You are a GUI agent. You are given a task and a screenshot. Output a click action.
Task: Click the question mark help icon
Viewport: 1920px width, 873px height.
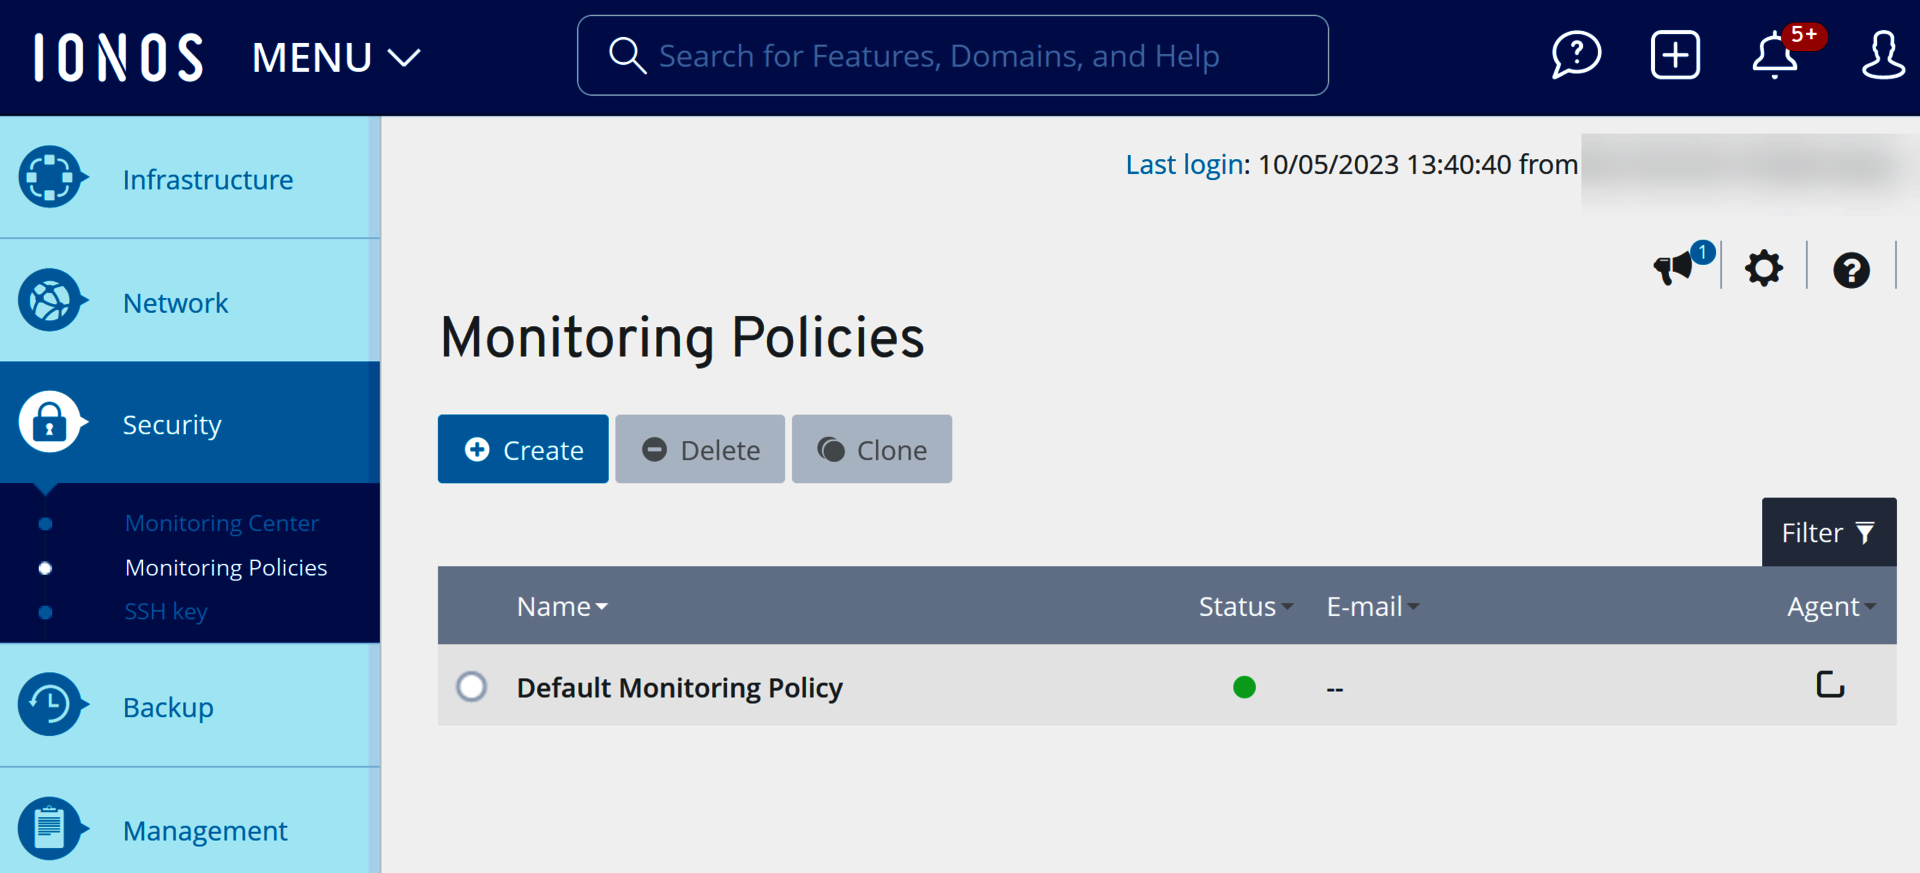pos(1851,270)
